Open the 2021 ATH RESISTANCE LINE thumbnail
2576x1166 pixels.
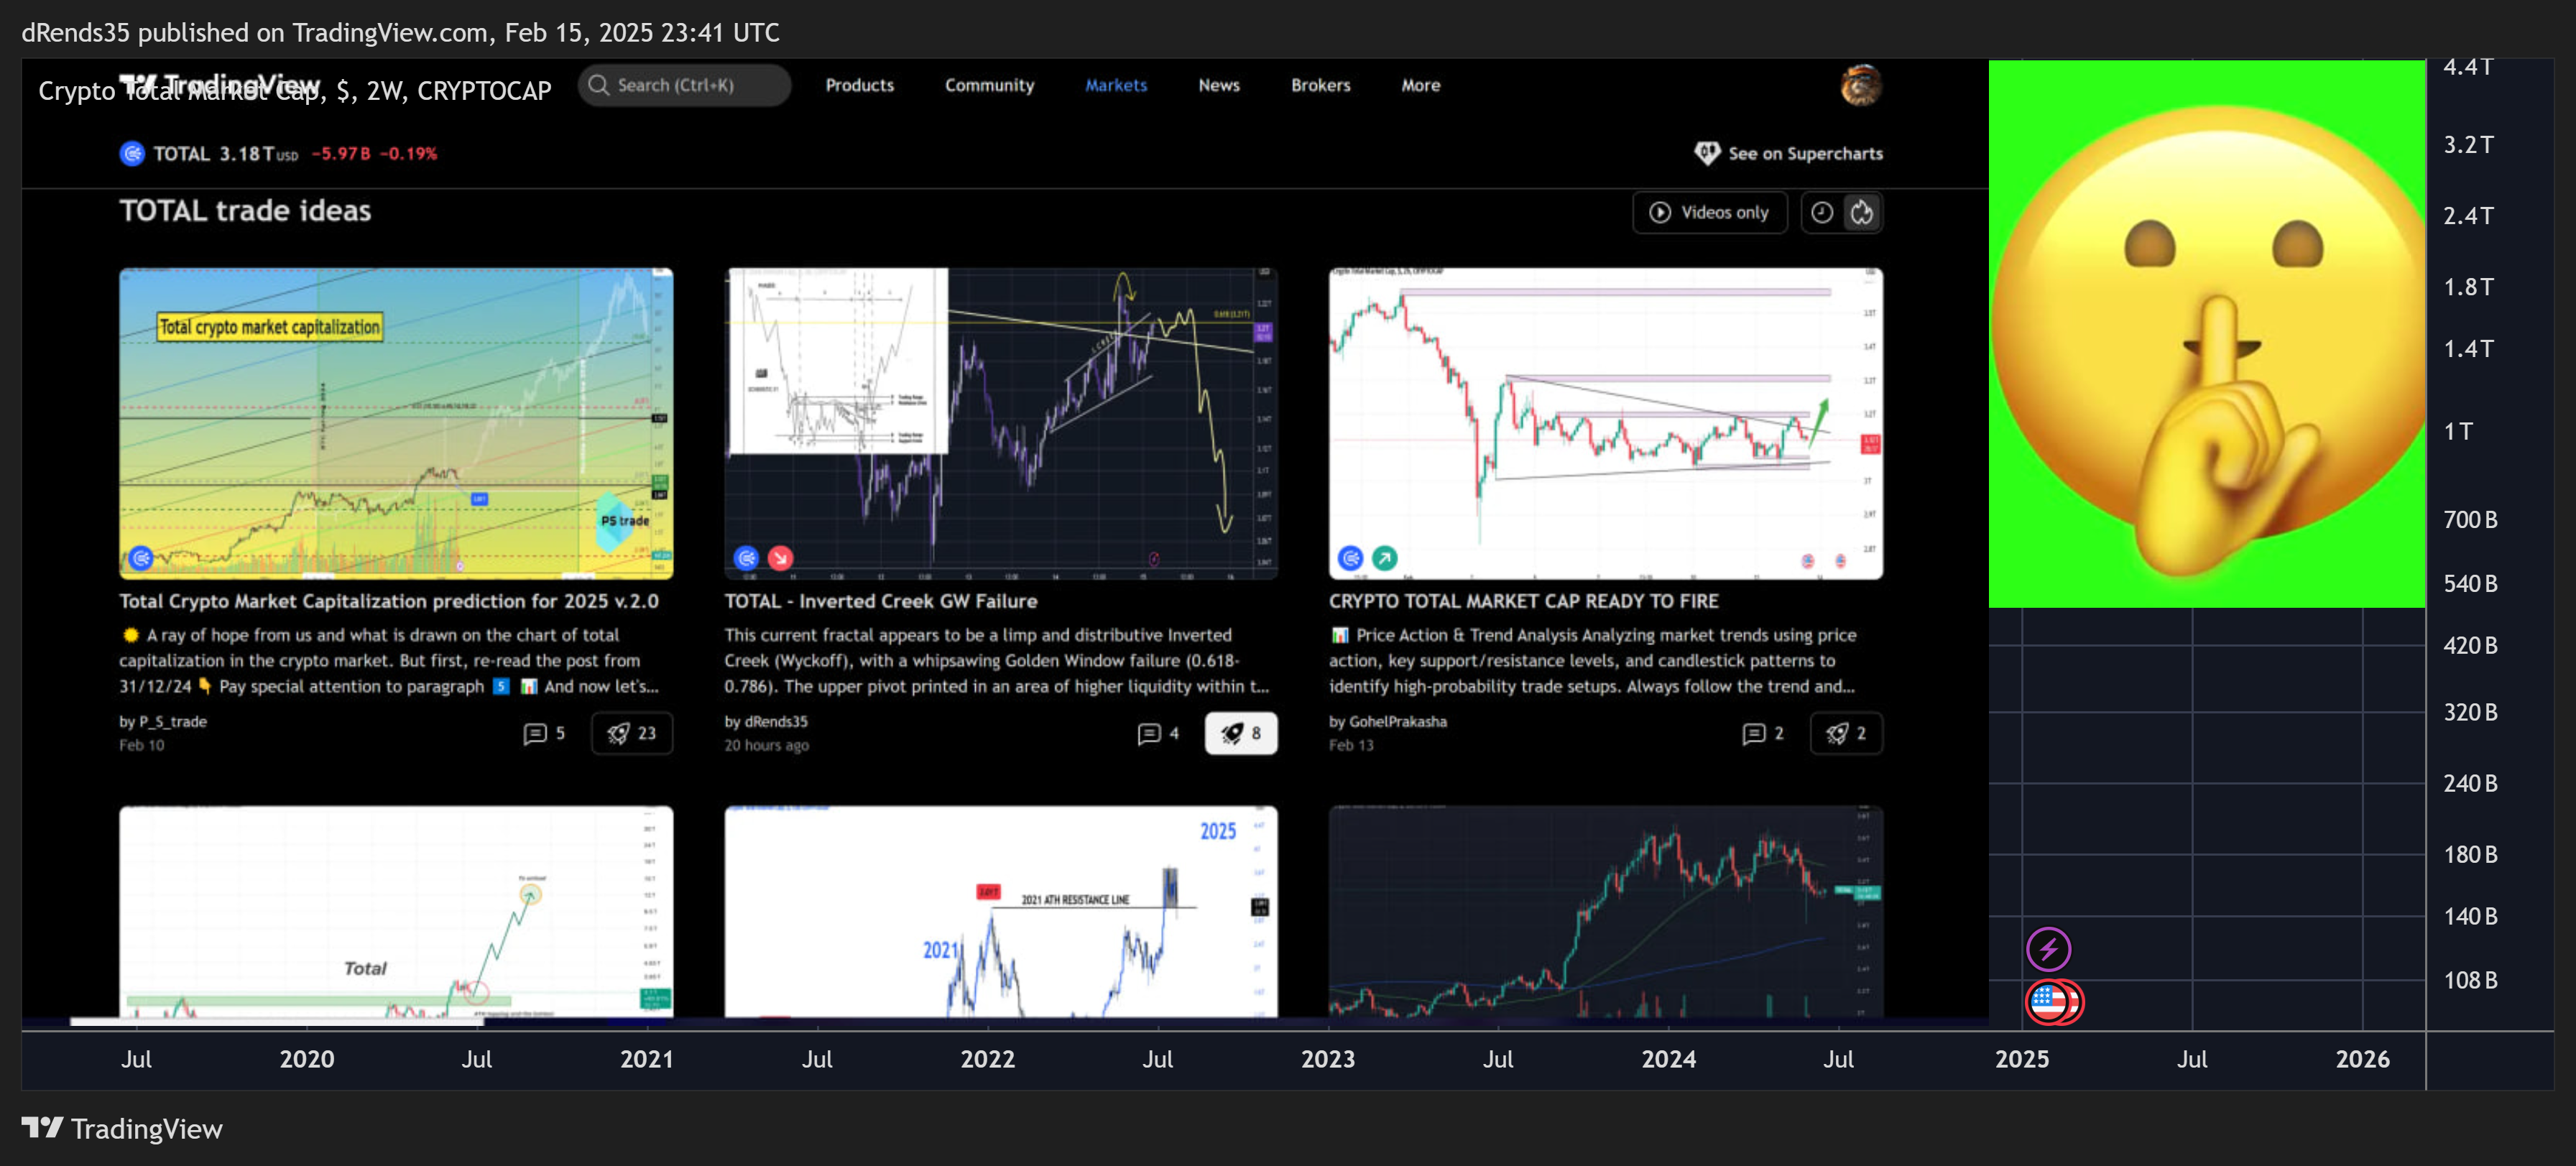click(1001, 912)
